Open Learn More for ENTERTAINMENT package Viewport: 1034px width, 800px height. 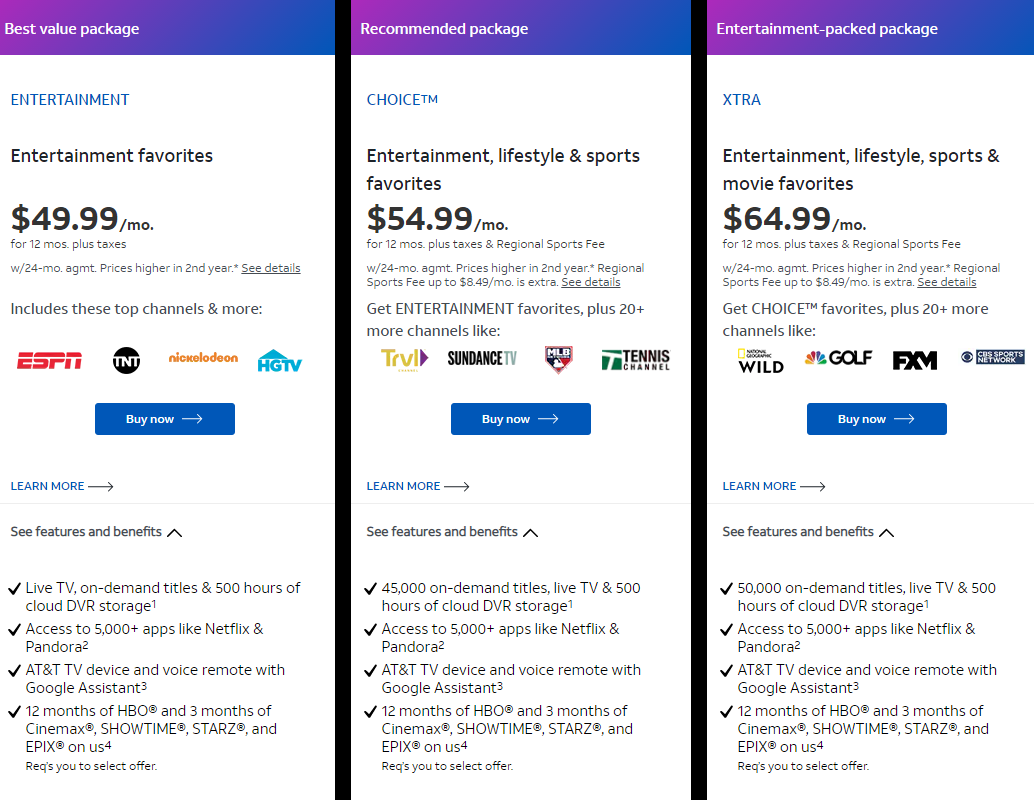tap(62, 486)
